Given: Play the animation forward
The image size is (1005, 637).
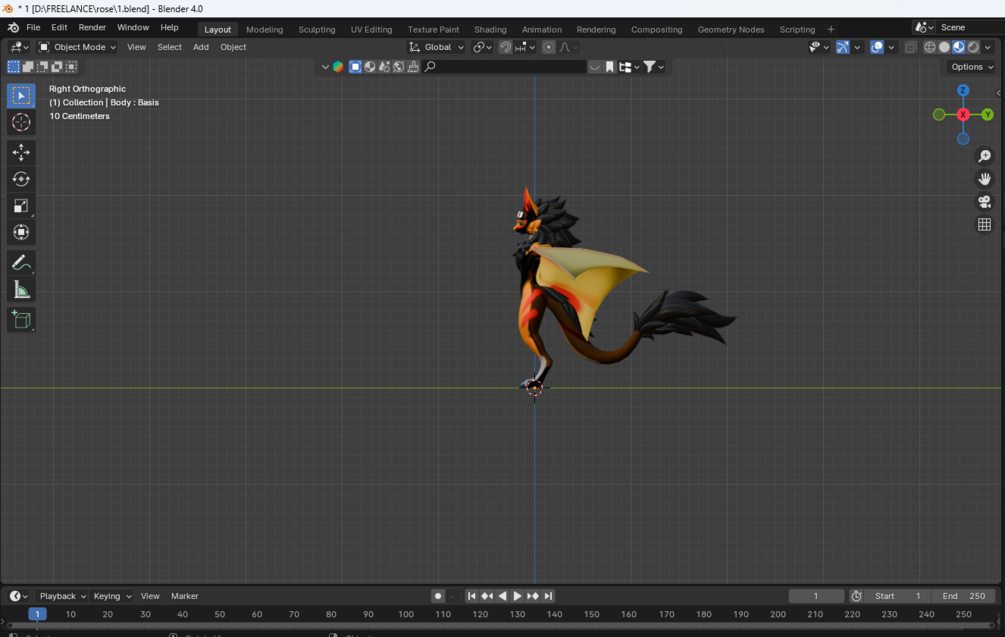Looking at the screenshot, I should coord(517,596).
